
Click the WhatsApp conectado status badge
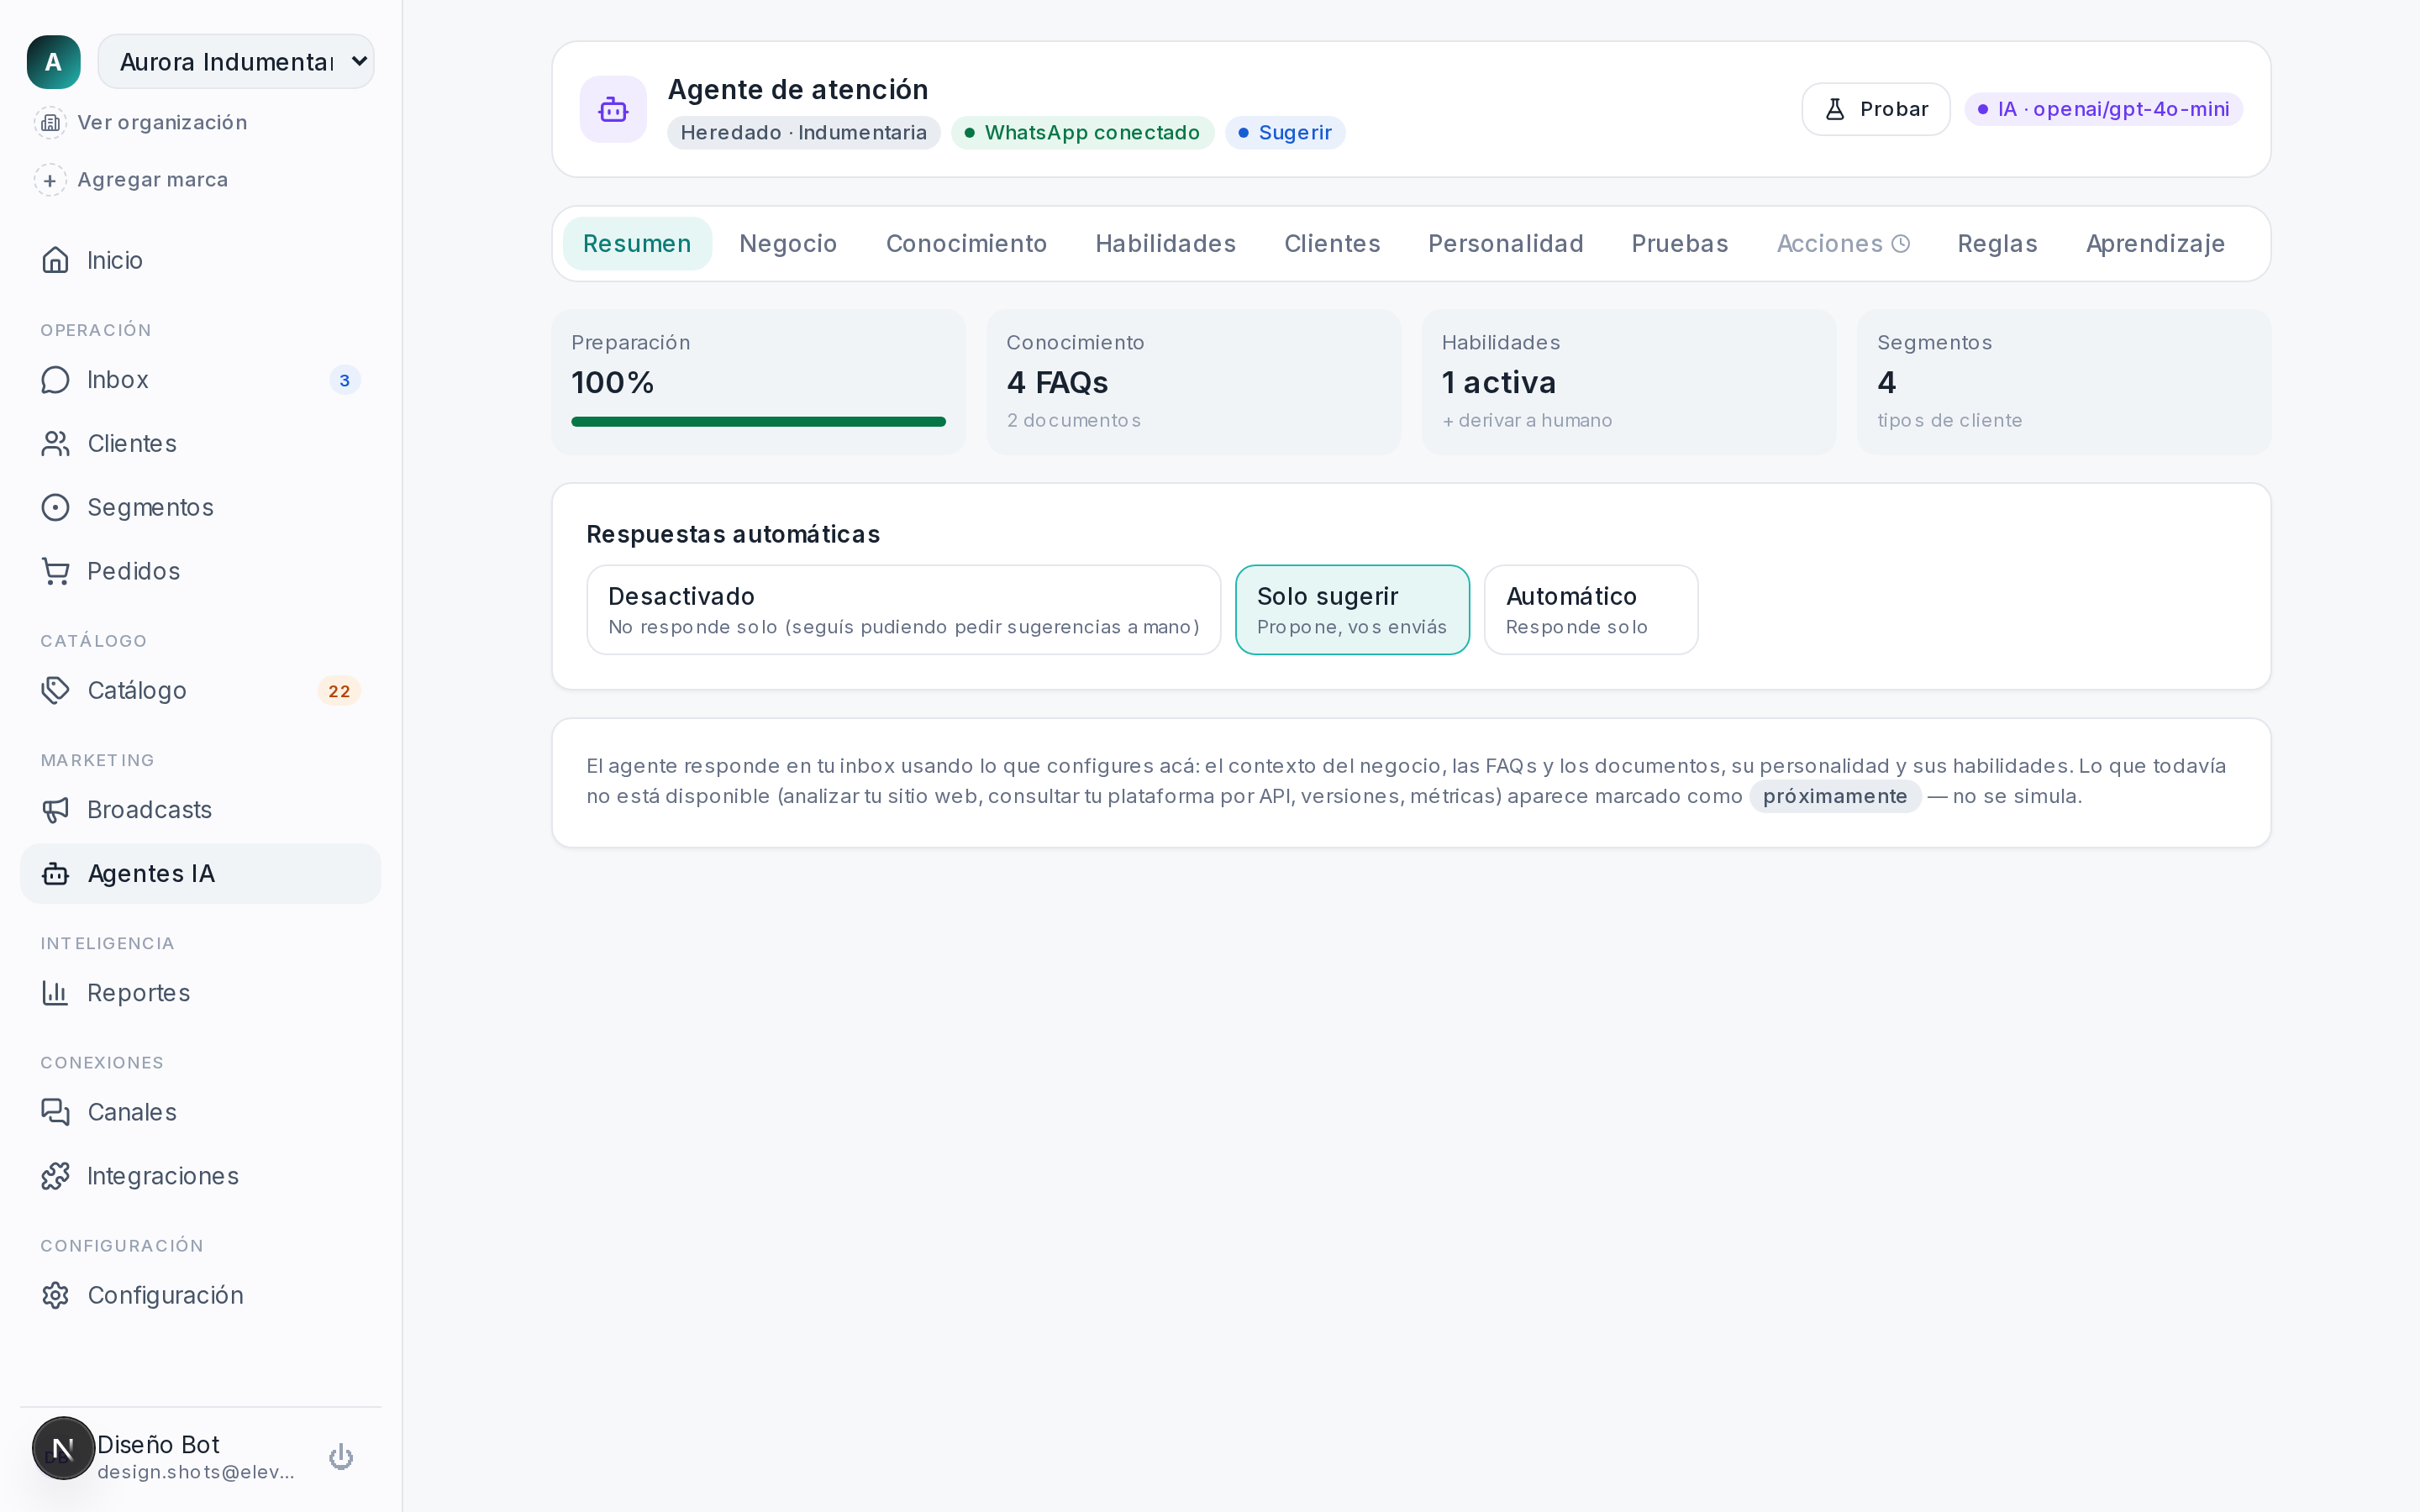pos(1083,133)
